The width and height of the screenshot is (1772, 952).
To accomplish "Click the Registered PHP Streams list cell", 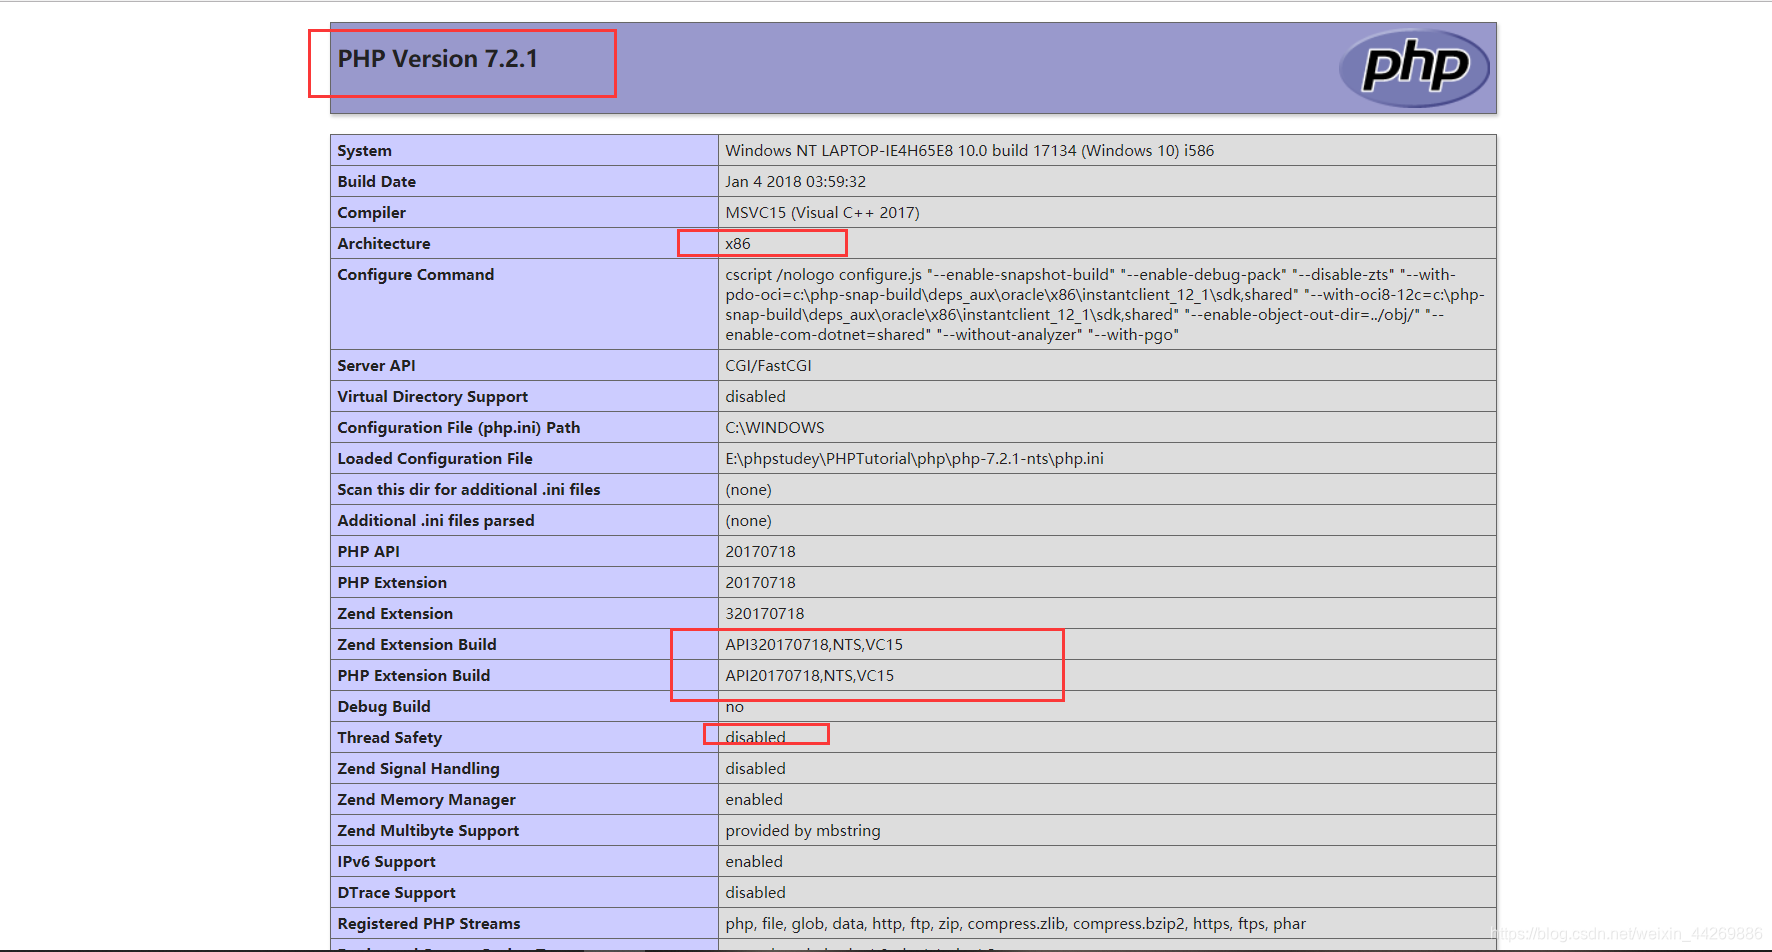I will coord(1016,923).
